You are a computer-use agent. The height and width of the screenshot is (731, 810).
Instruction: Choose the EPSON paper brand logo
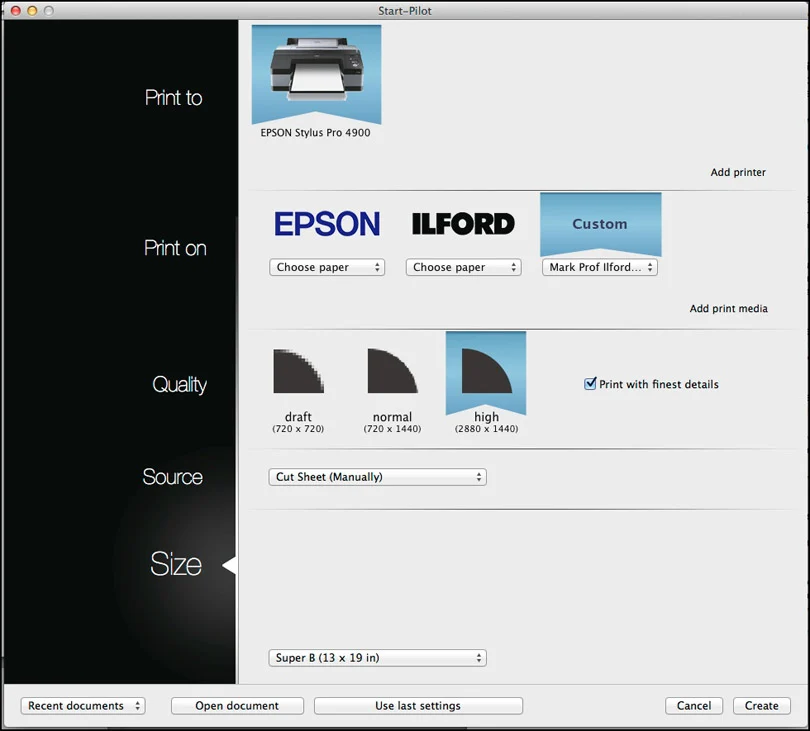click(x=326, y=224)
